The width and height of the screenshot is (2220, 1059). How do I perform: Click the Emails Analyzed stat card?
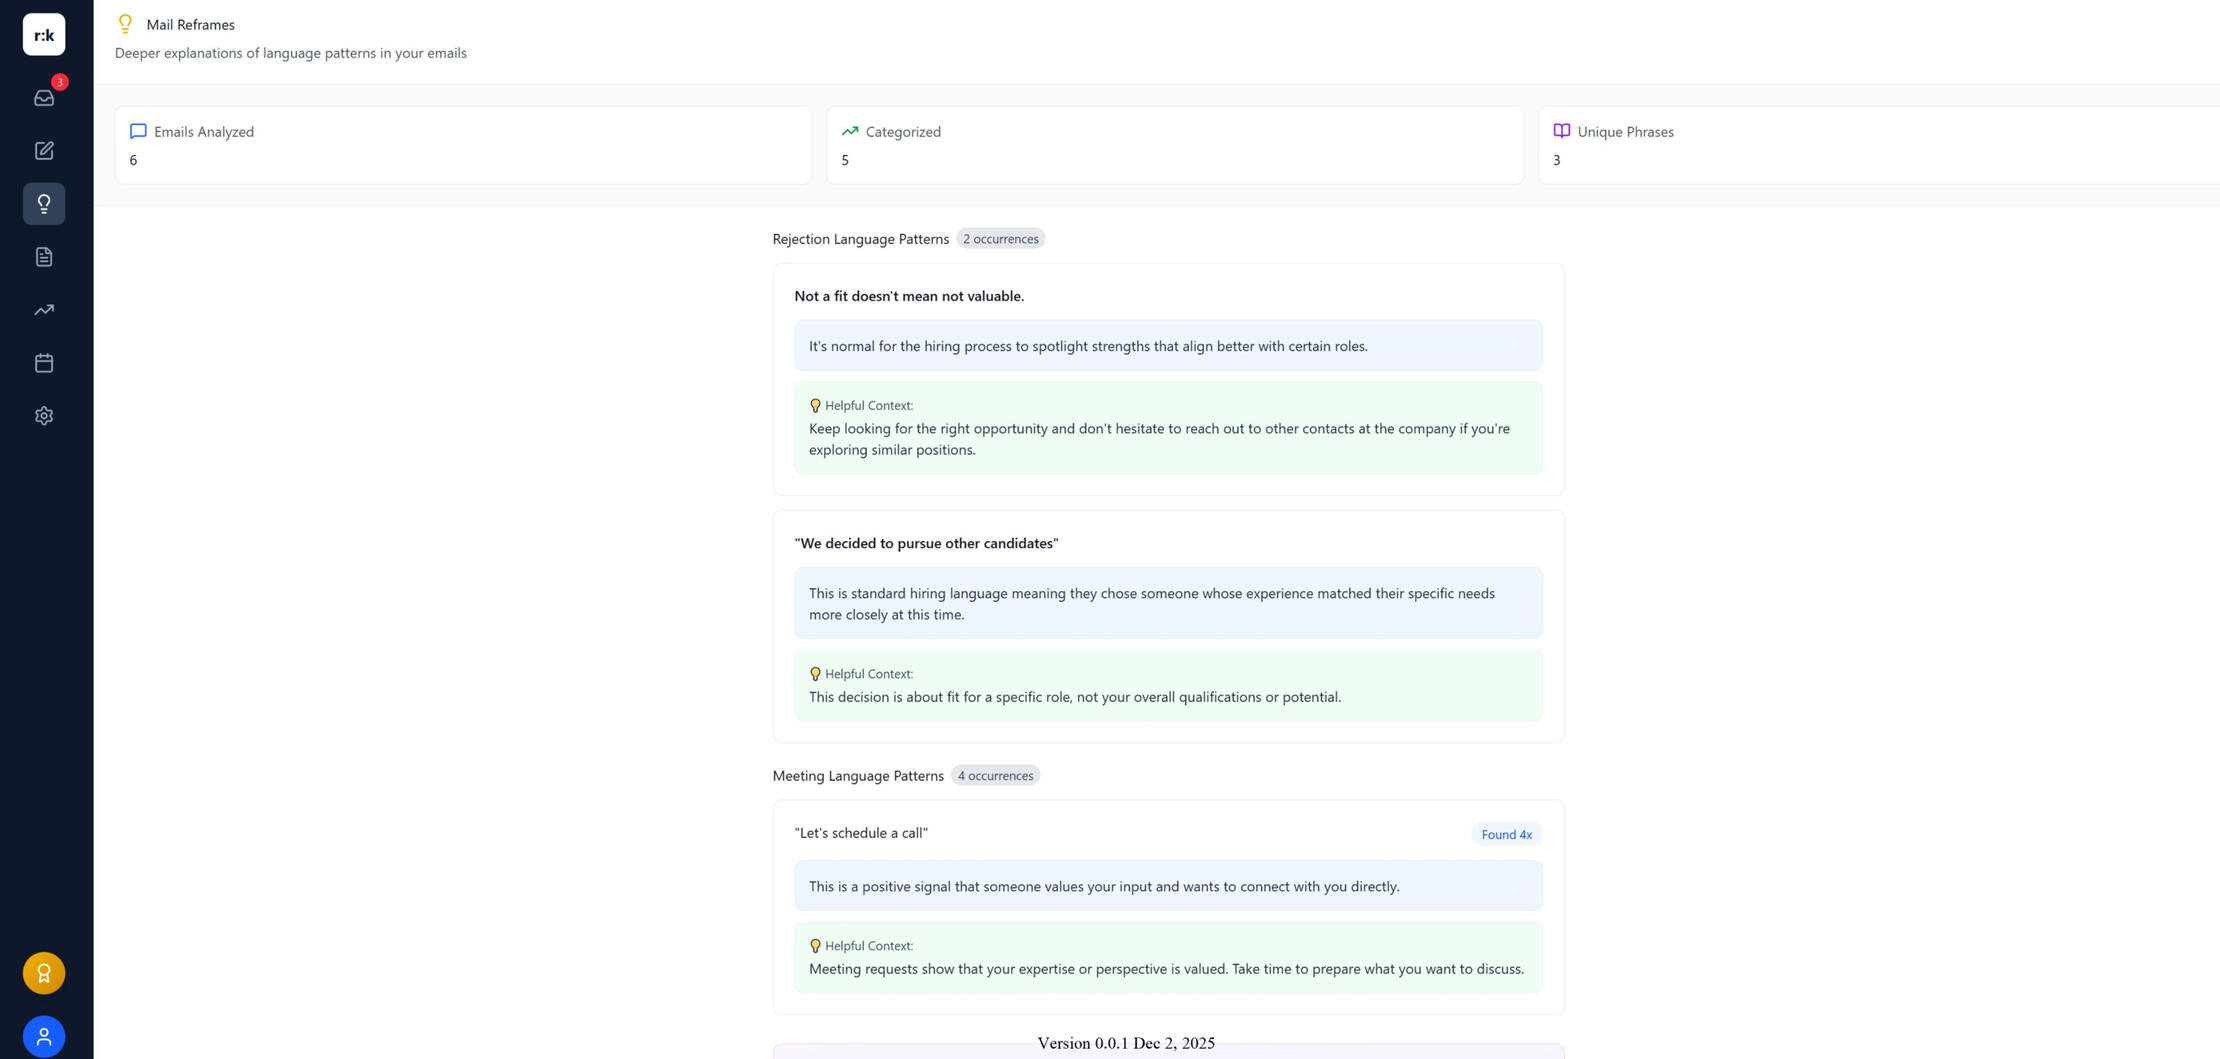click(x=463, y=145)
